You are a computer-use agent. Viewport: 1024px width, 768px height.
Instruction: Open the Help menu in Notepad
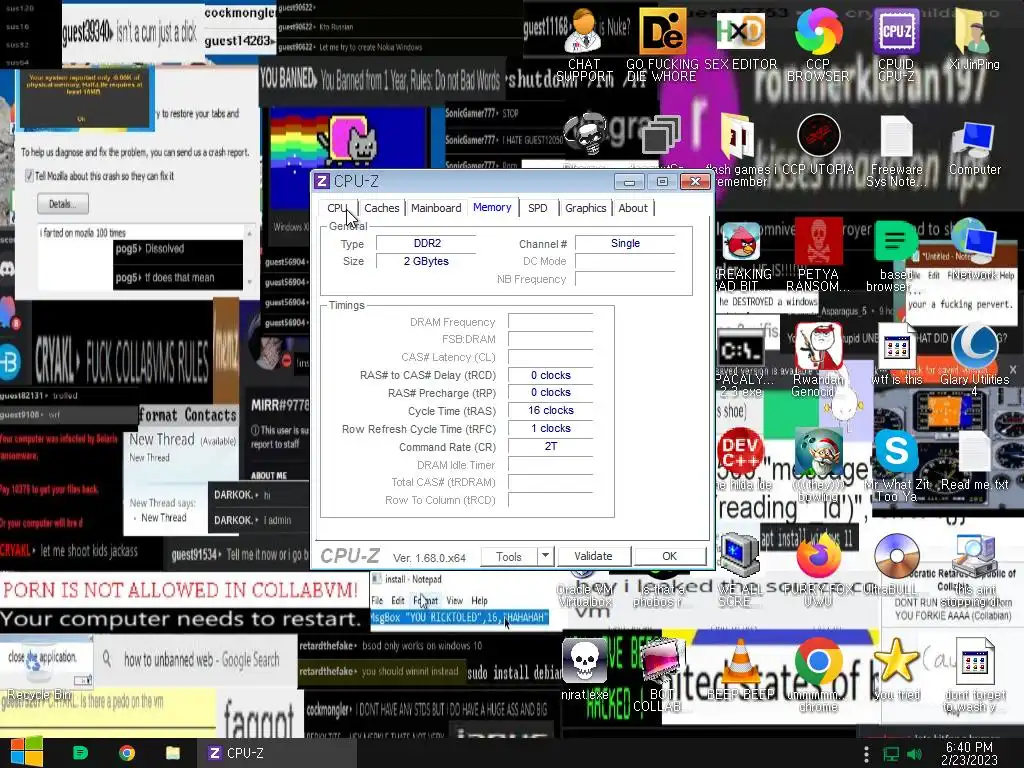click(479, 600)
